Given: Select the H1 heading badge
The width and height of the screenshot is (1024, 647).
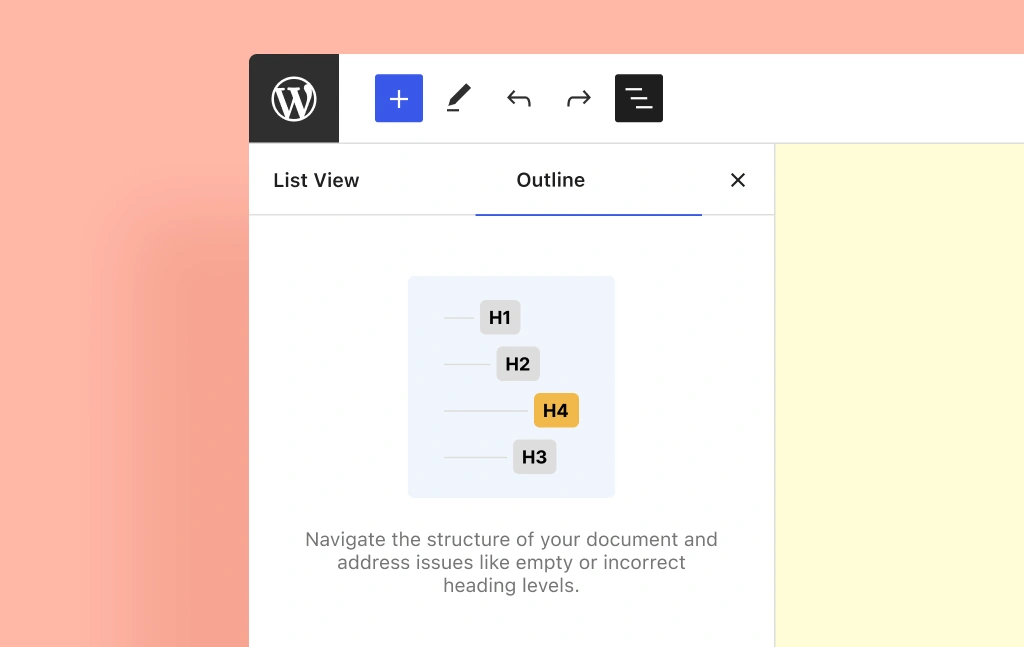Looking at the screenshot, I should (499, 317).
